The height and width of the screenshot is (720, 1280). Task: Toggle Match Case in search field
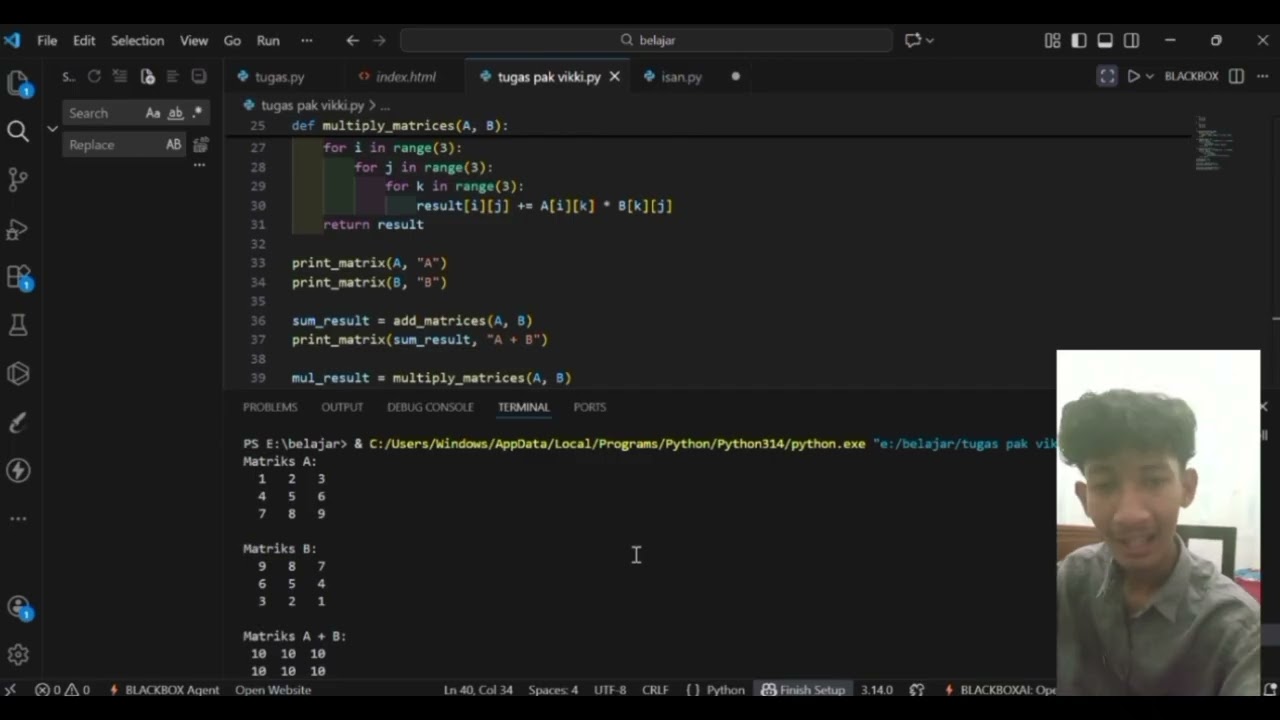pyautogui.click(x=153, y=113)
